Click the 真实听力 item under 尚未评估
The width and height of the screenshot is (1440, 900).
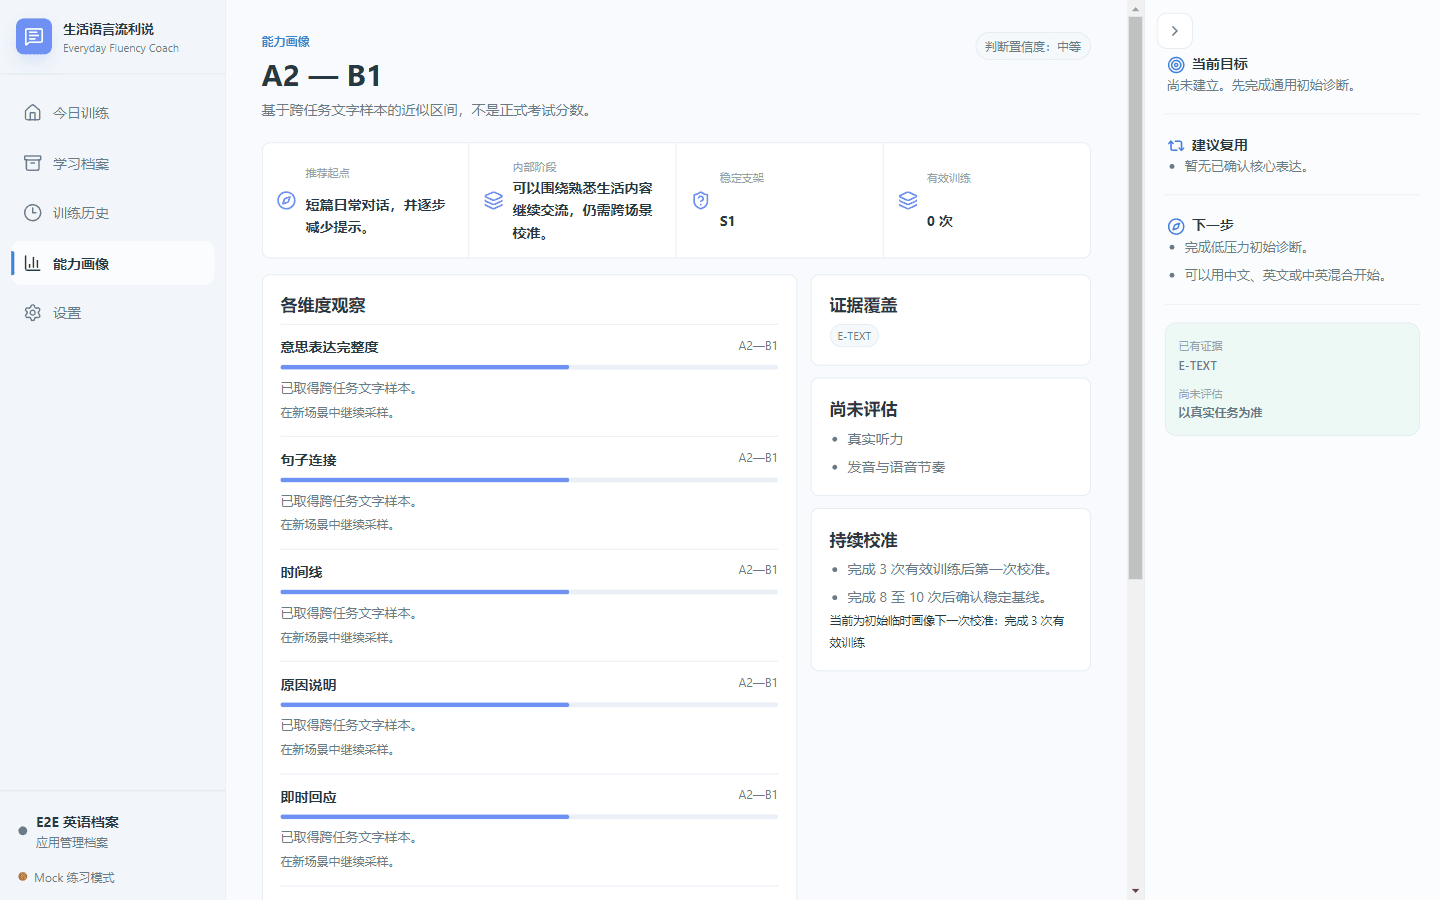pos(875,439)
